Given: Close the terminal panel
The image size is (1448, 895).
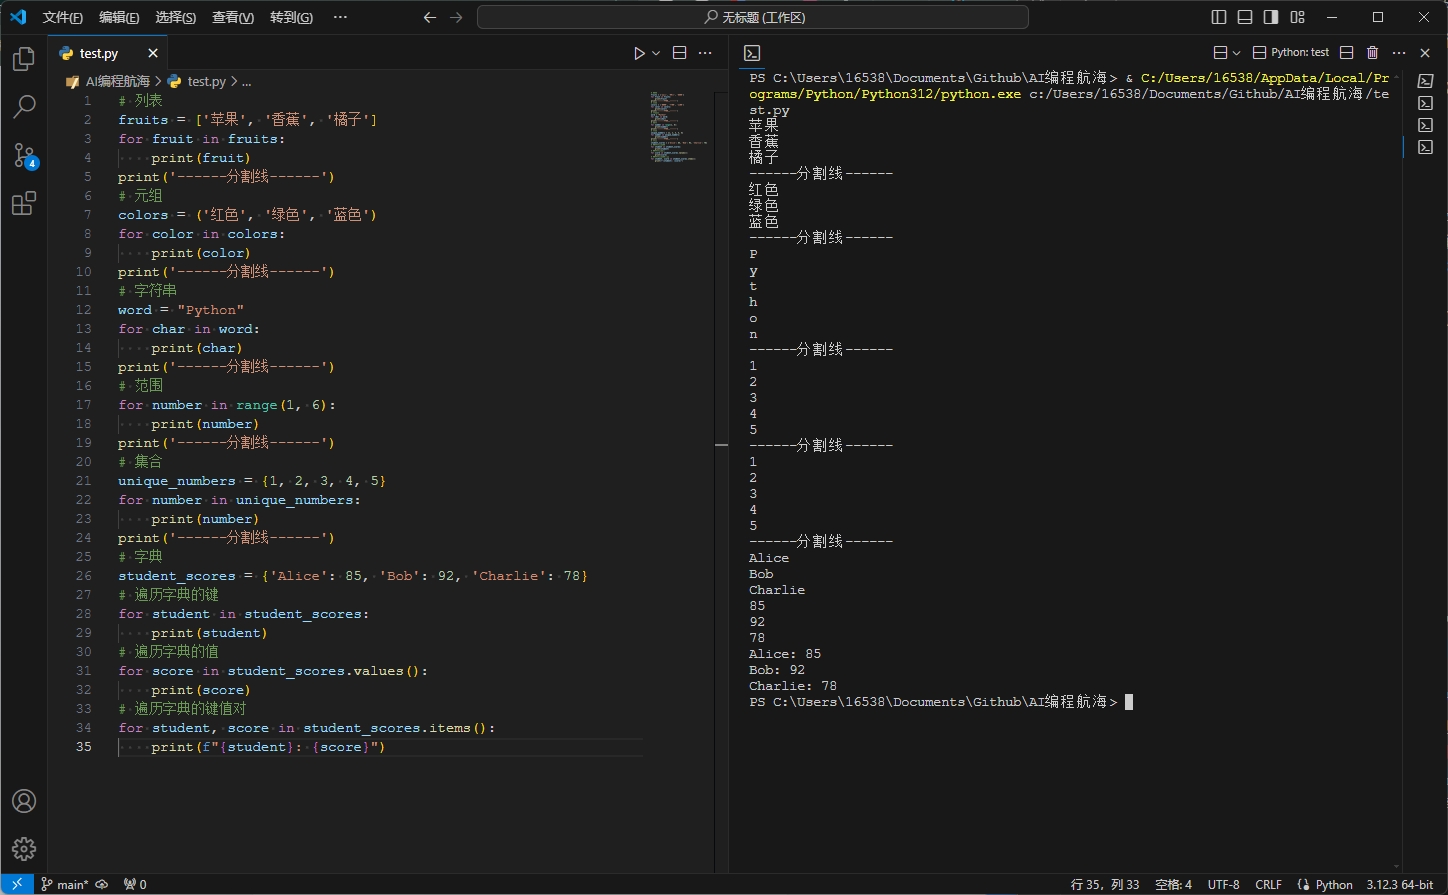Looking at the screenshot, I should coord(1426,53).
